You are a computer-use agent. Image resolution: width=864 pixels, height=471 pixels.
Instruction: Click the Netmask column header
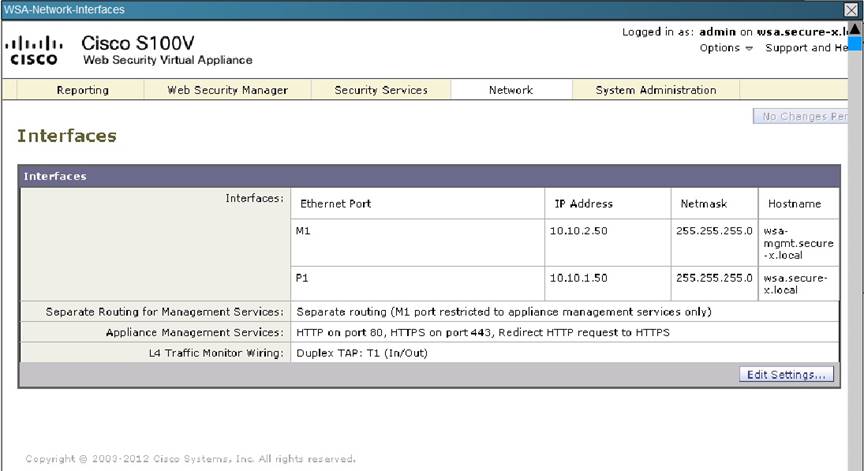tap(698, 203)
